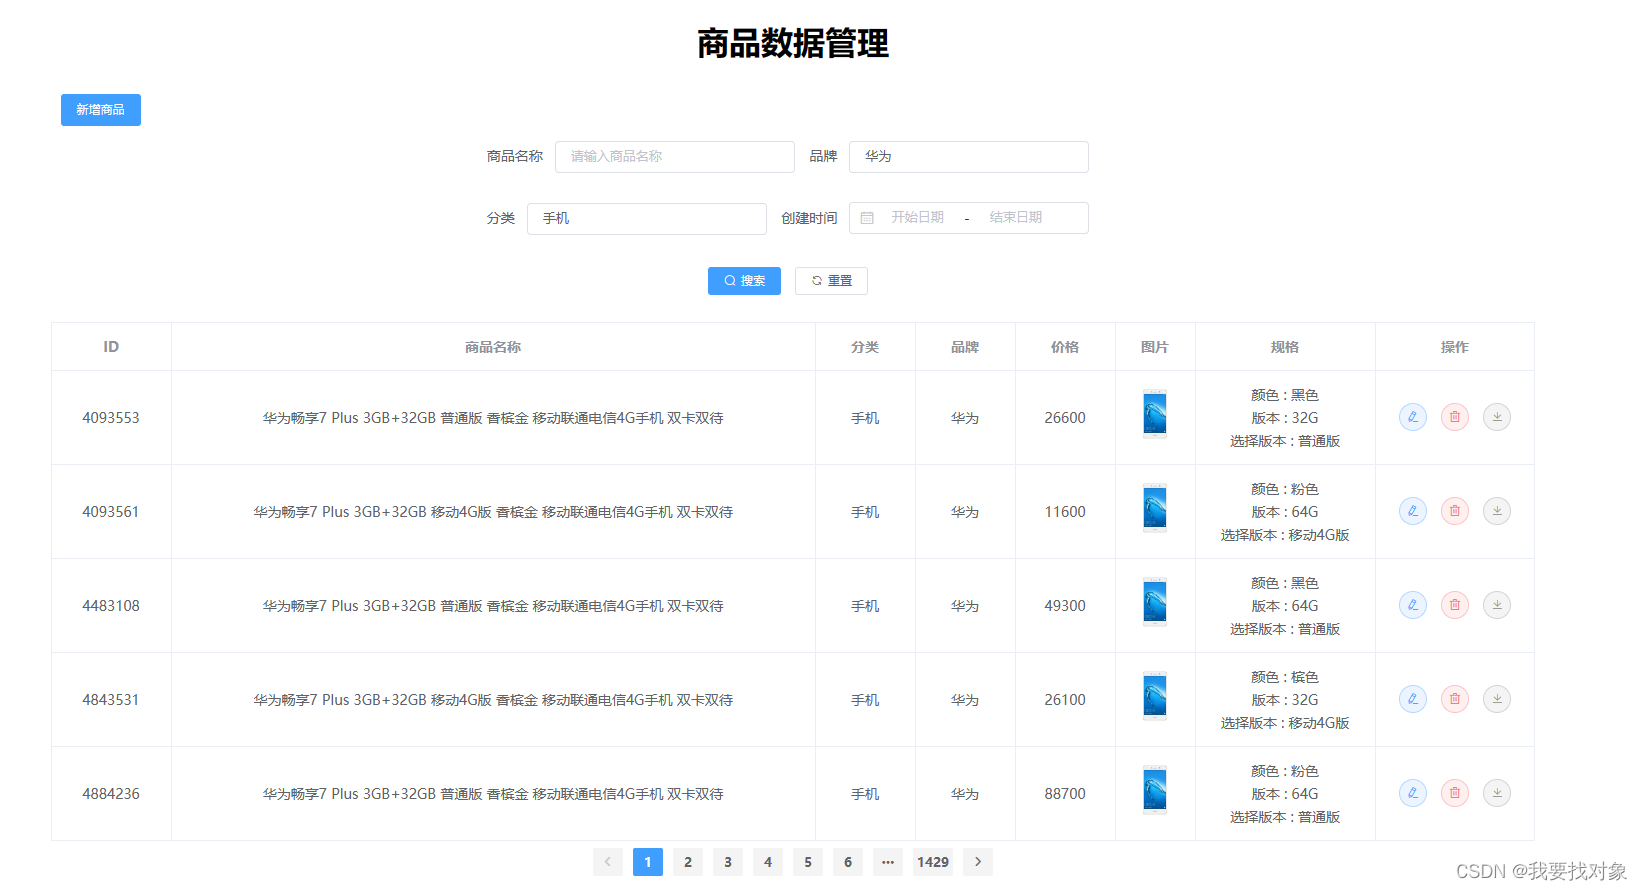Download product 4093553 with arrow icon
Image resolution: width=1643 pixels, height=890 pixels.
[1496, 417]
